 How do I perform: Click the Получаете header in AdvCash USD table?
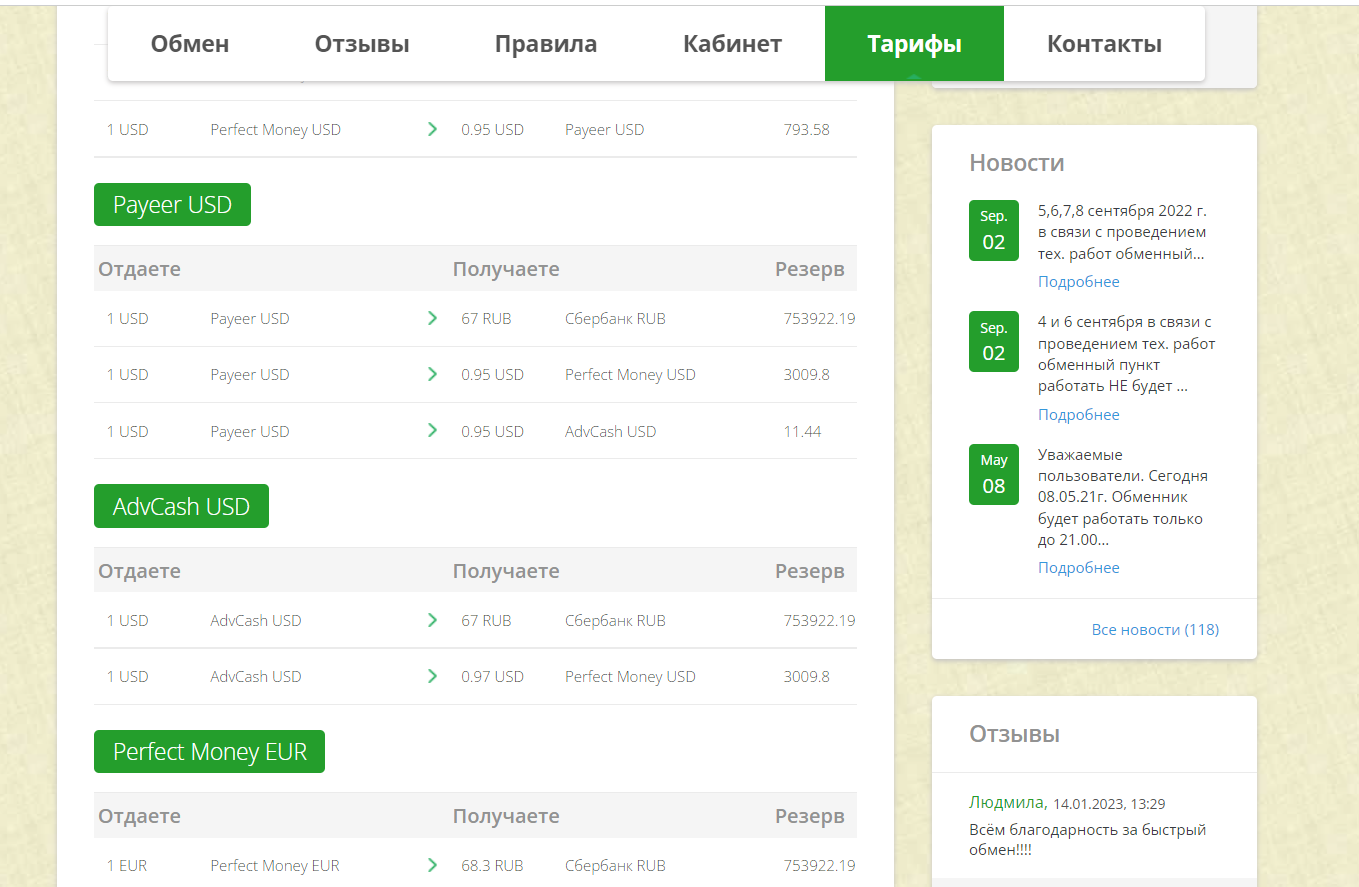tap(506, 571)
